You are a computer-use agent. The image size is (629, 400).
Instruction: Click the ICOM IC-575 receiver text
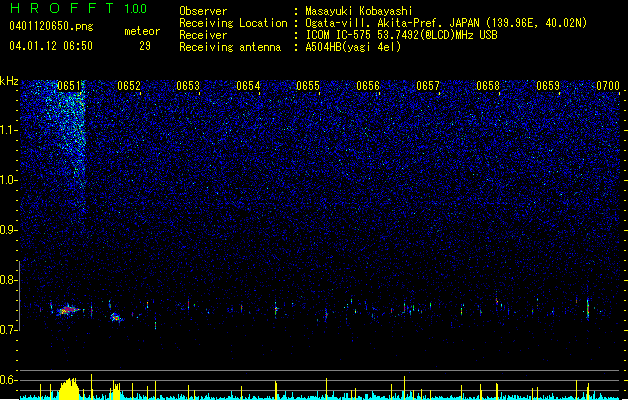click(x=401, y=35)
